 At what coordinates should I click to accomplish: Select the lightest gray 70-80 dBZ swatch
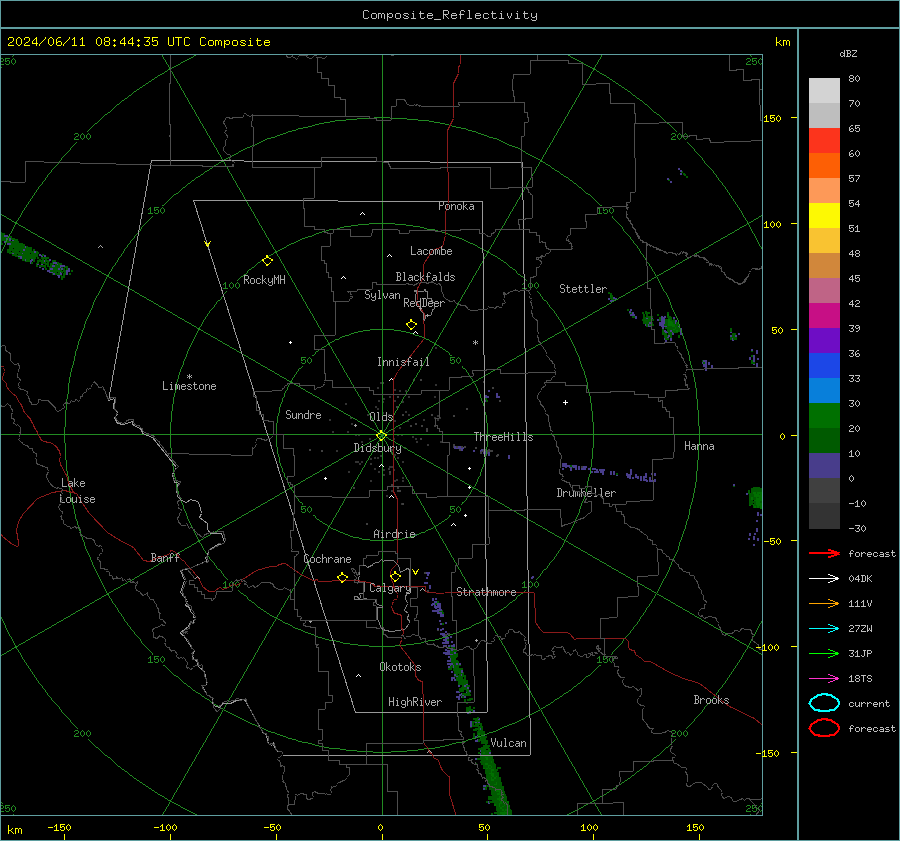pyautogui.click(x=824, y=91)
